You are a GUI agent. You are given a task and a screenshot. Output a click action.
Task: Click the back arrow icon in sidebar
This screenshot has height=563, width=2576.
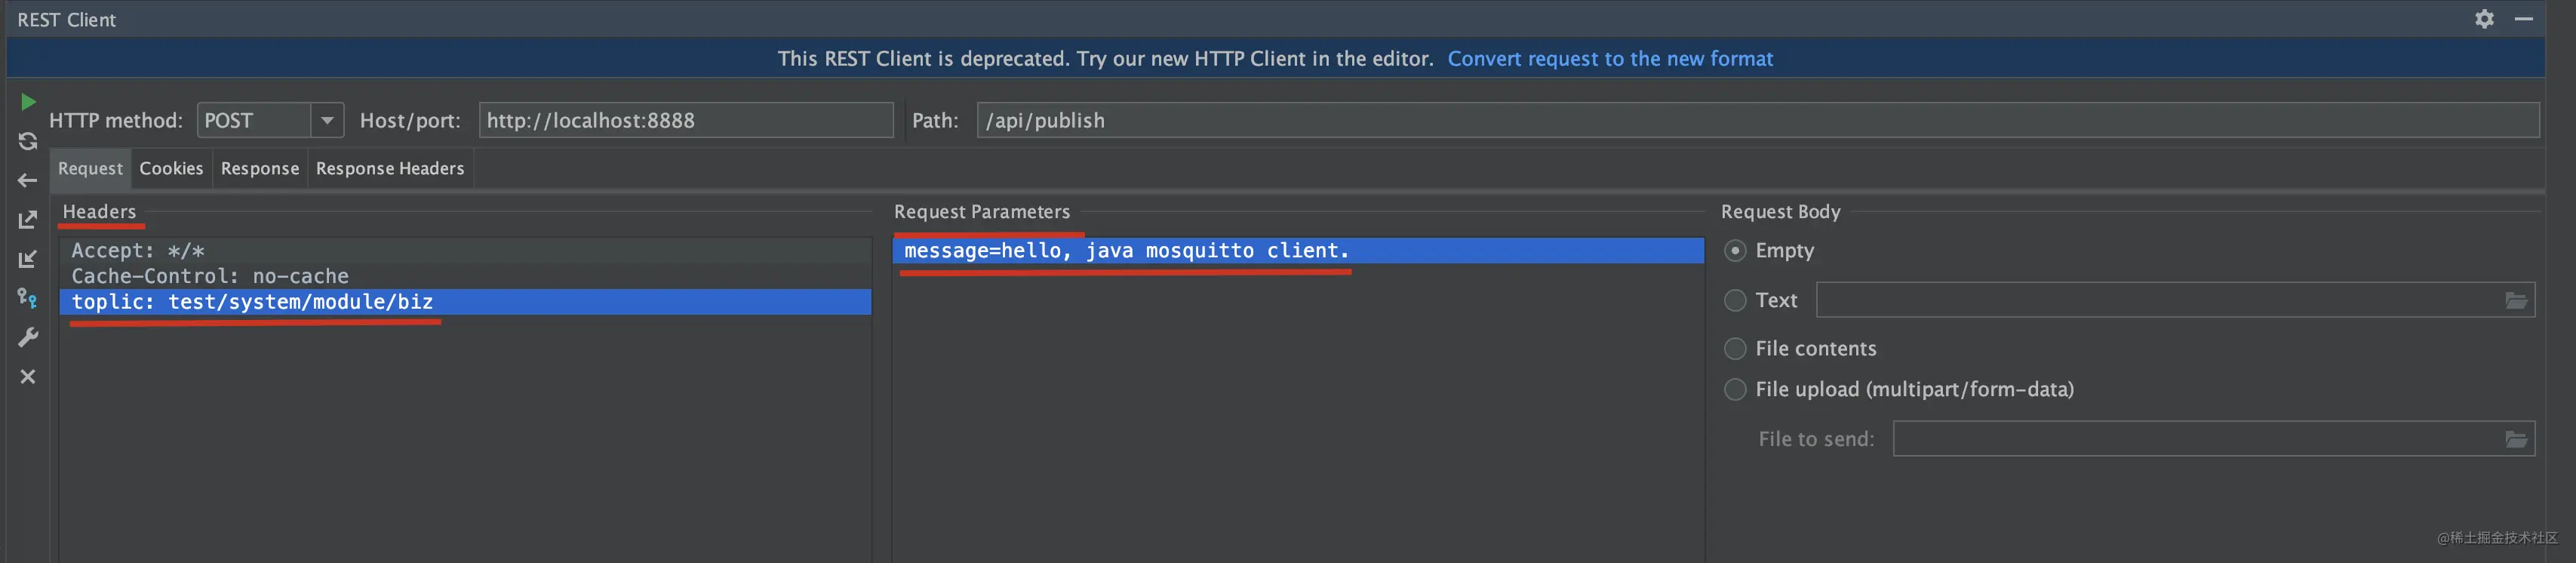(28, 181)
